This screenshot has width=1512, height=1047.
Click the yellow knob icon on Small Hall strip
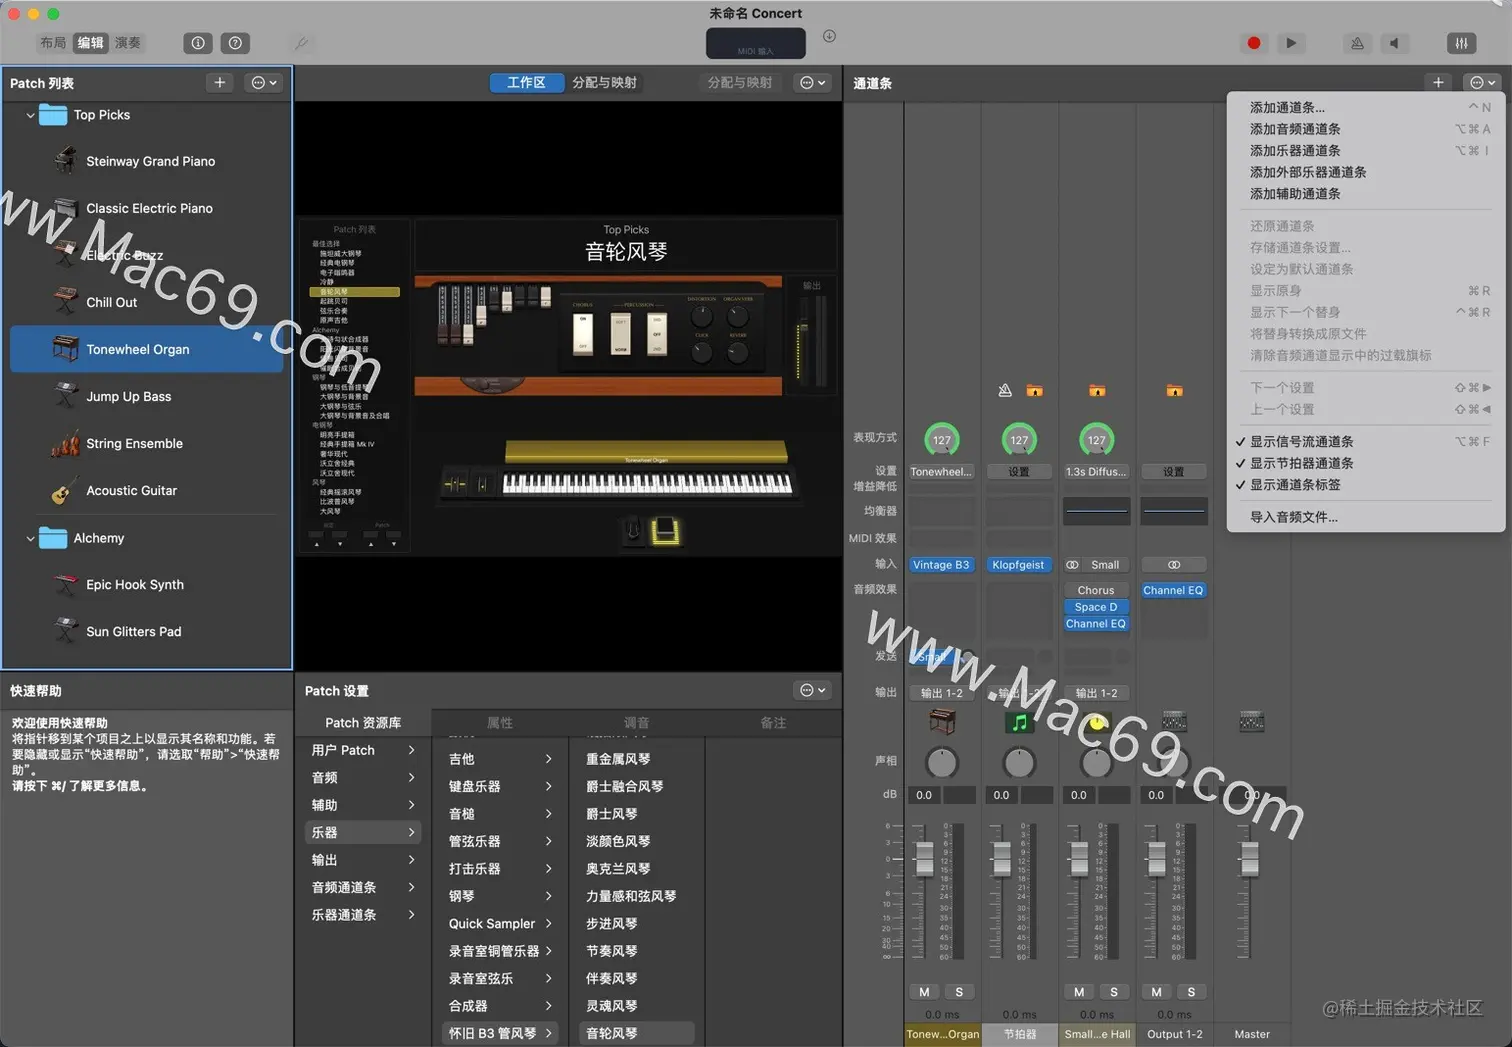tap(1097, 721)
